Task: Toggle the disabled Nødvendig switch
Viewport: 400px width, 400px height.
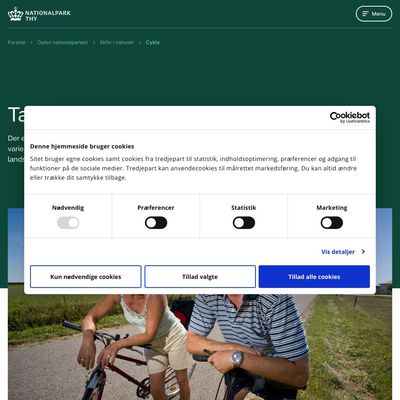Action: coord(68,223)
